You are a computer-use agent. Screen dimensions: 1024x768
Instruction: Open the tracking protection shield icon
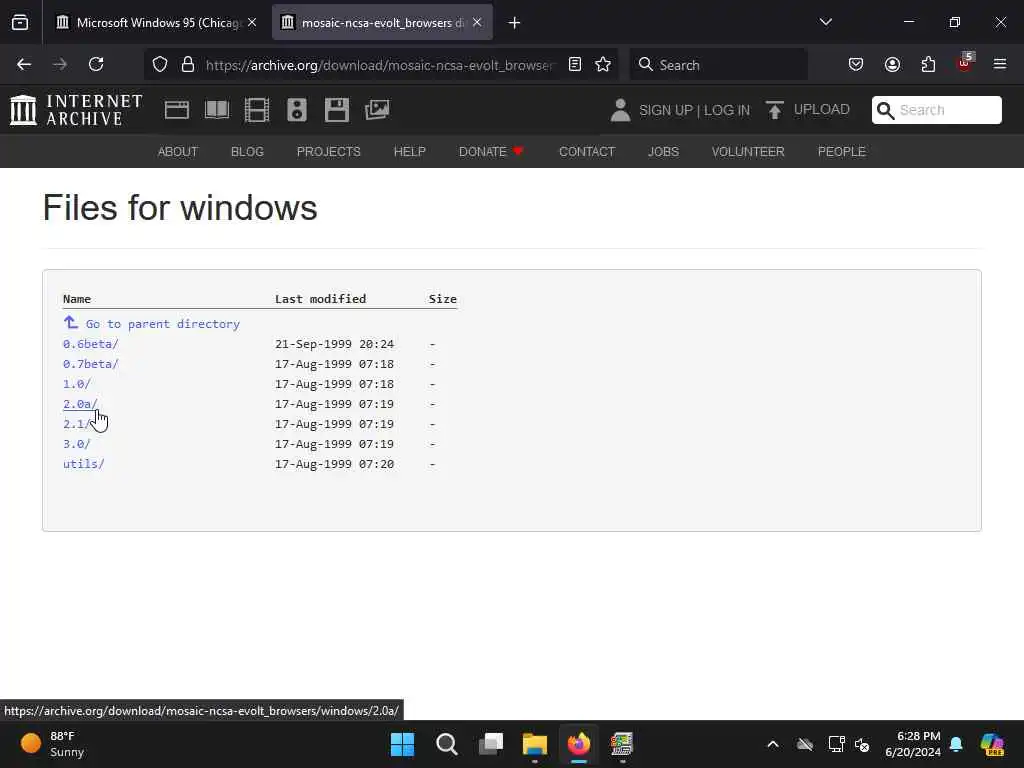point(160,64)
